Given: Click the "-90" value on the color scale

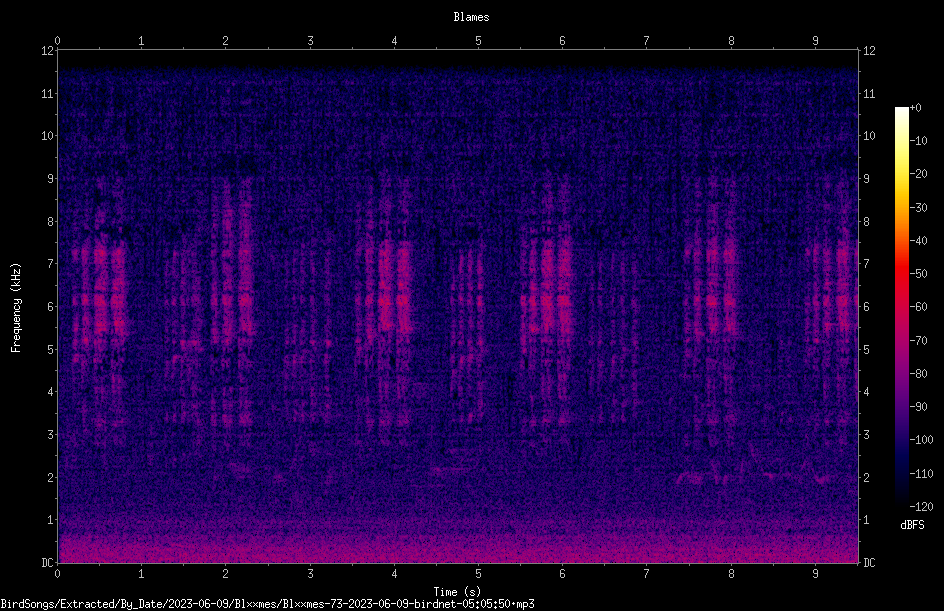Looking at the screenshot, I should coord(918,407).
